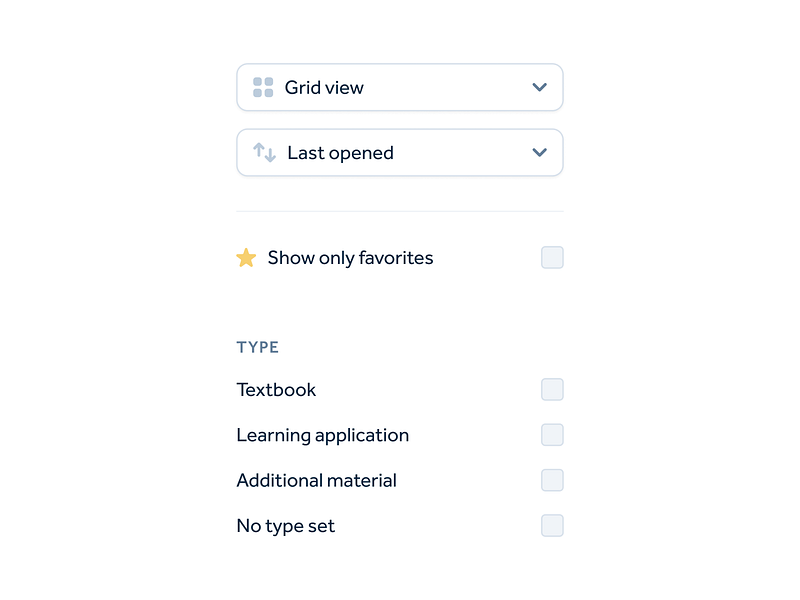The height and width of the screenshot is (600, 800).
Task: Enable the Additional material checkbox
Action: click(x=551, y=480)
